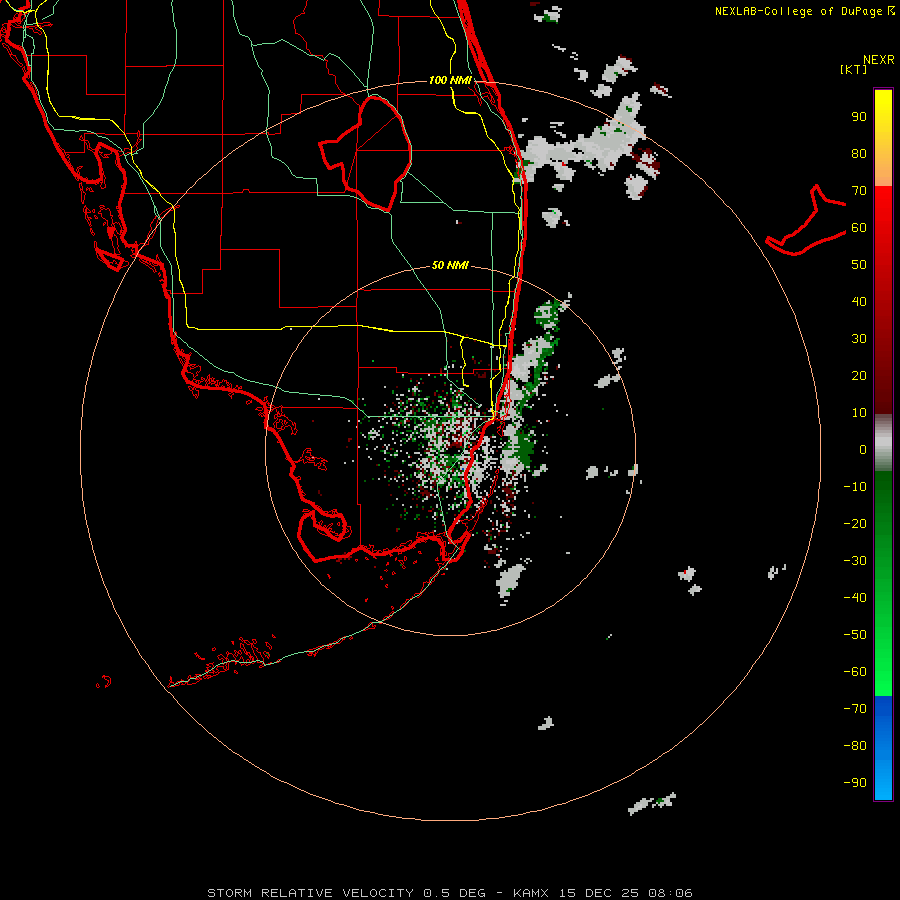This screenshot has height=900, width=900.
Task: Click the 40 value on velocity scale
Action: point(859,301)
